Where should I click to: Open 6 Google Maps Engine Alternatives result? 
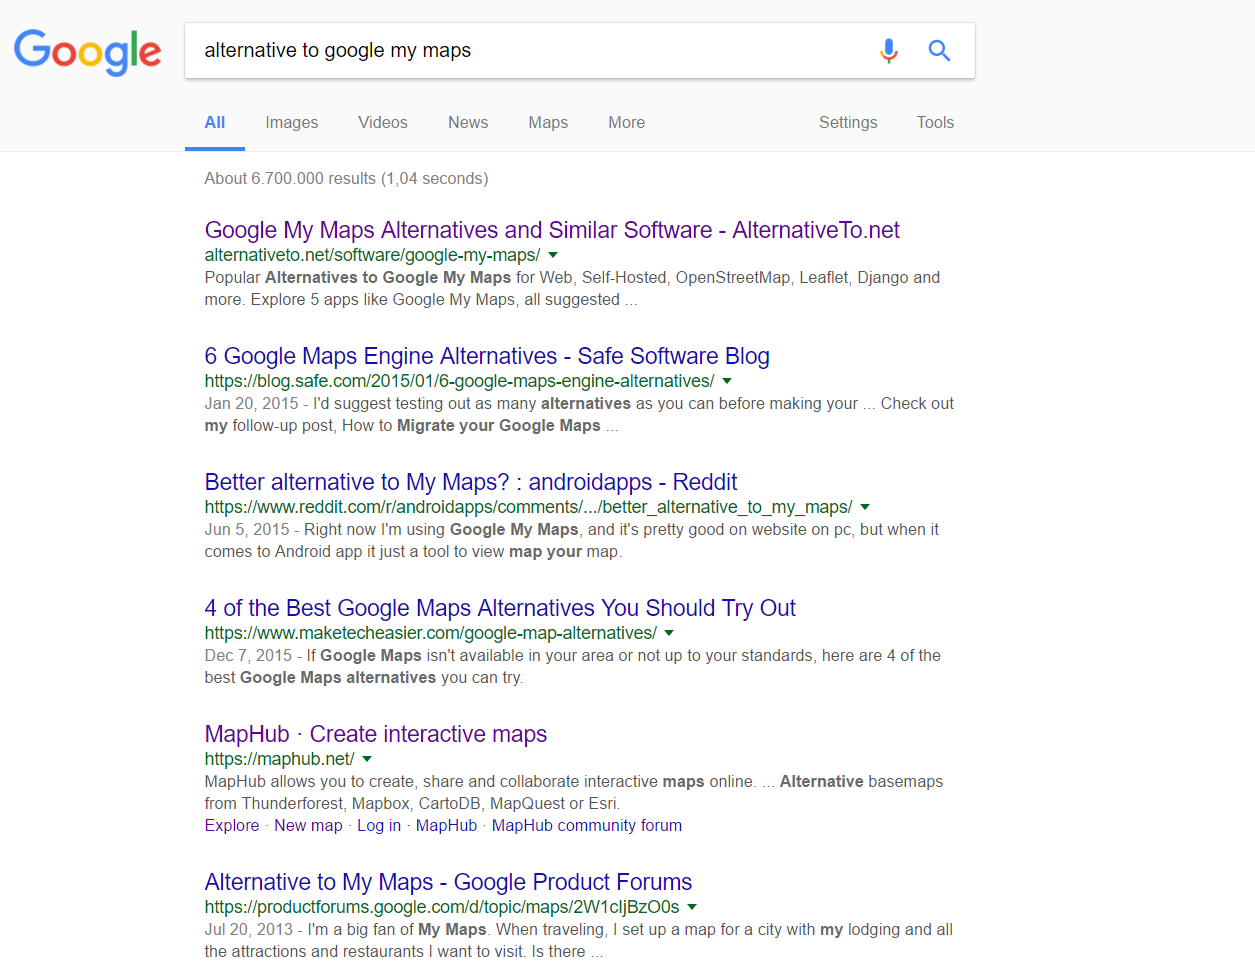[x=487, y=356]
